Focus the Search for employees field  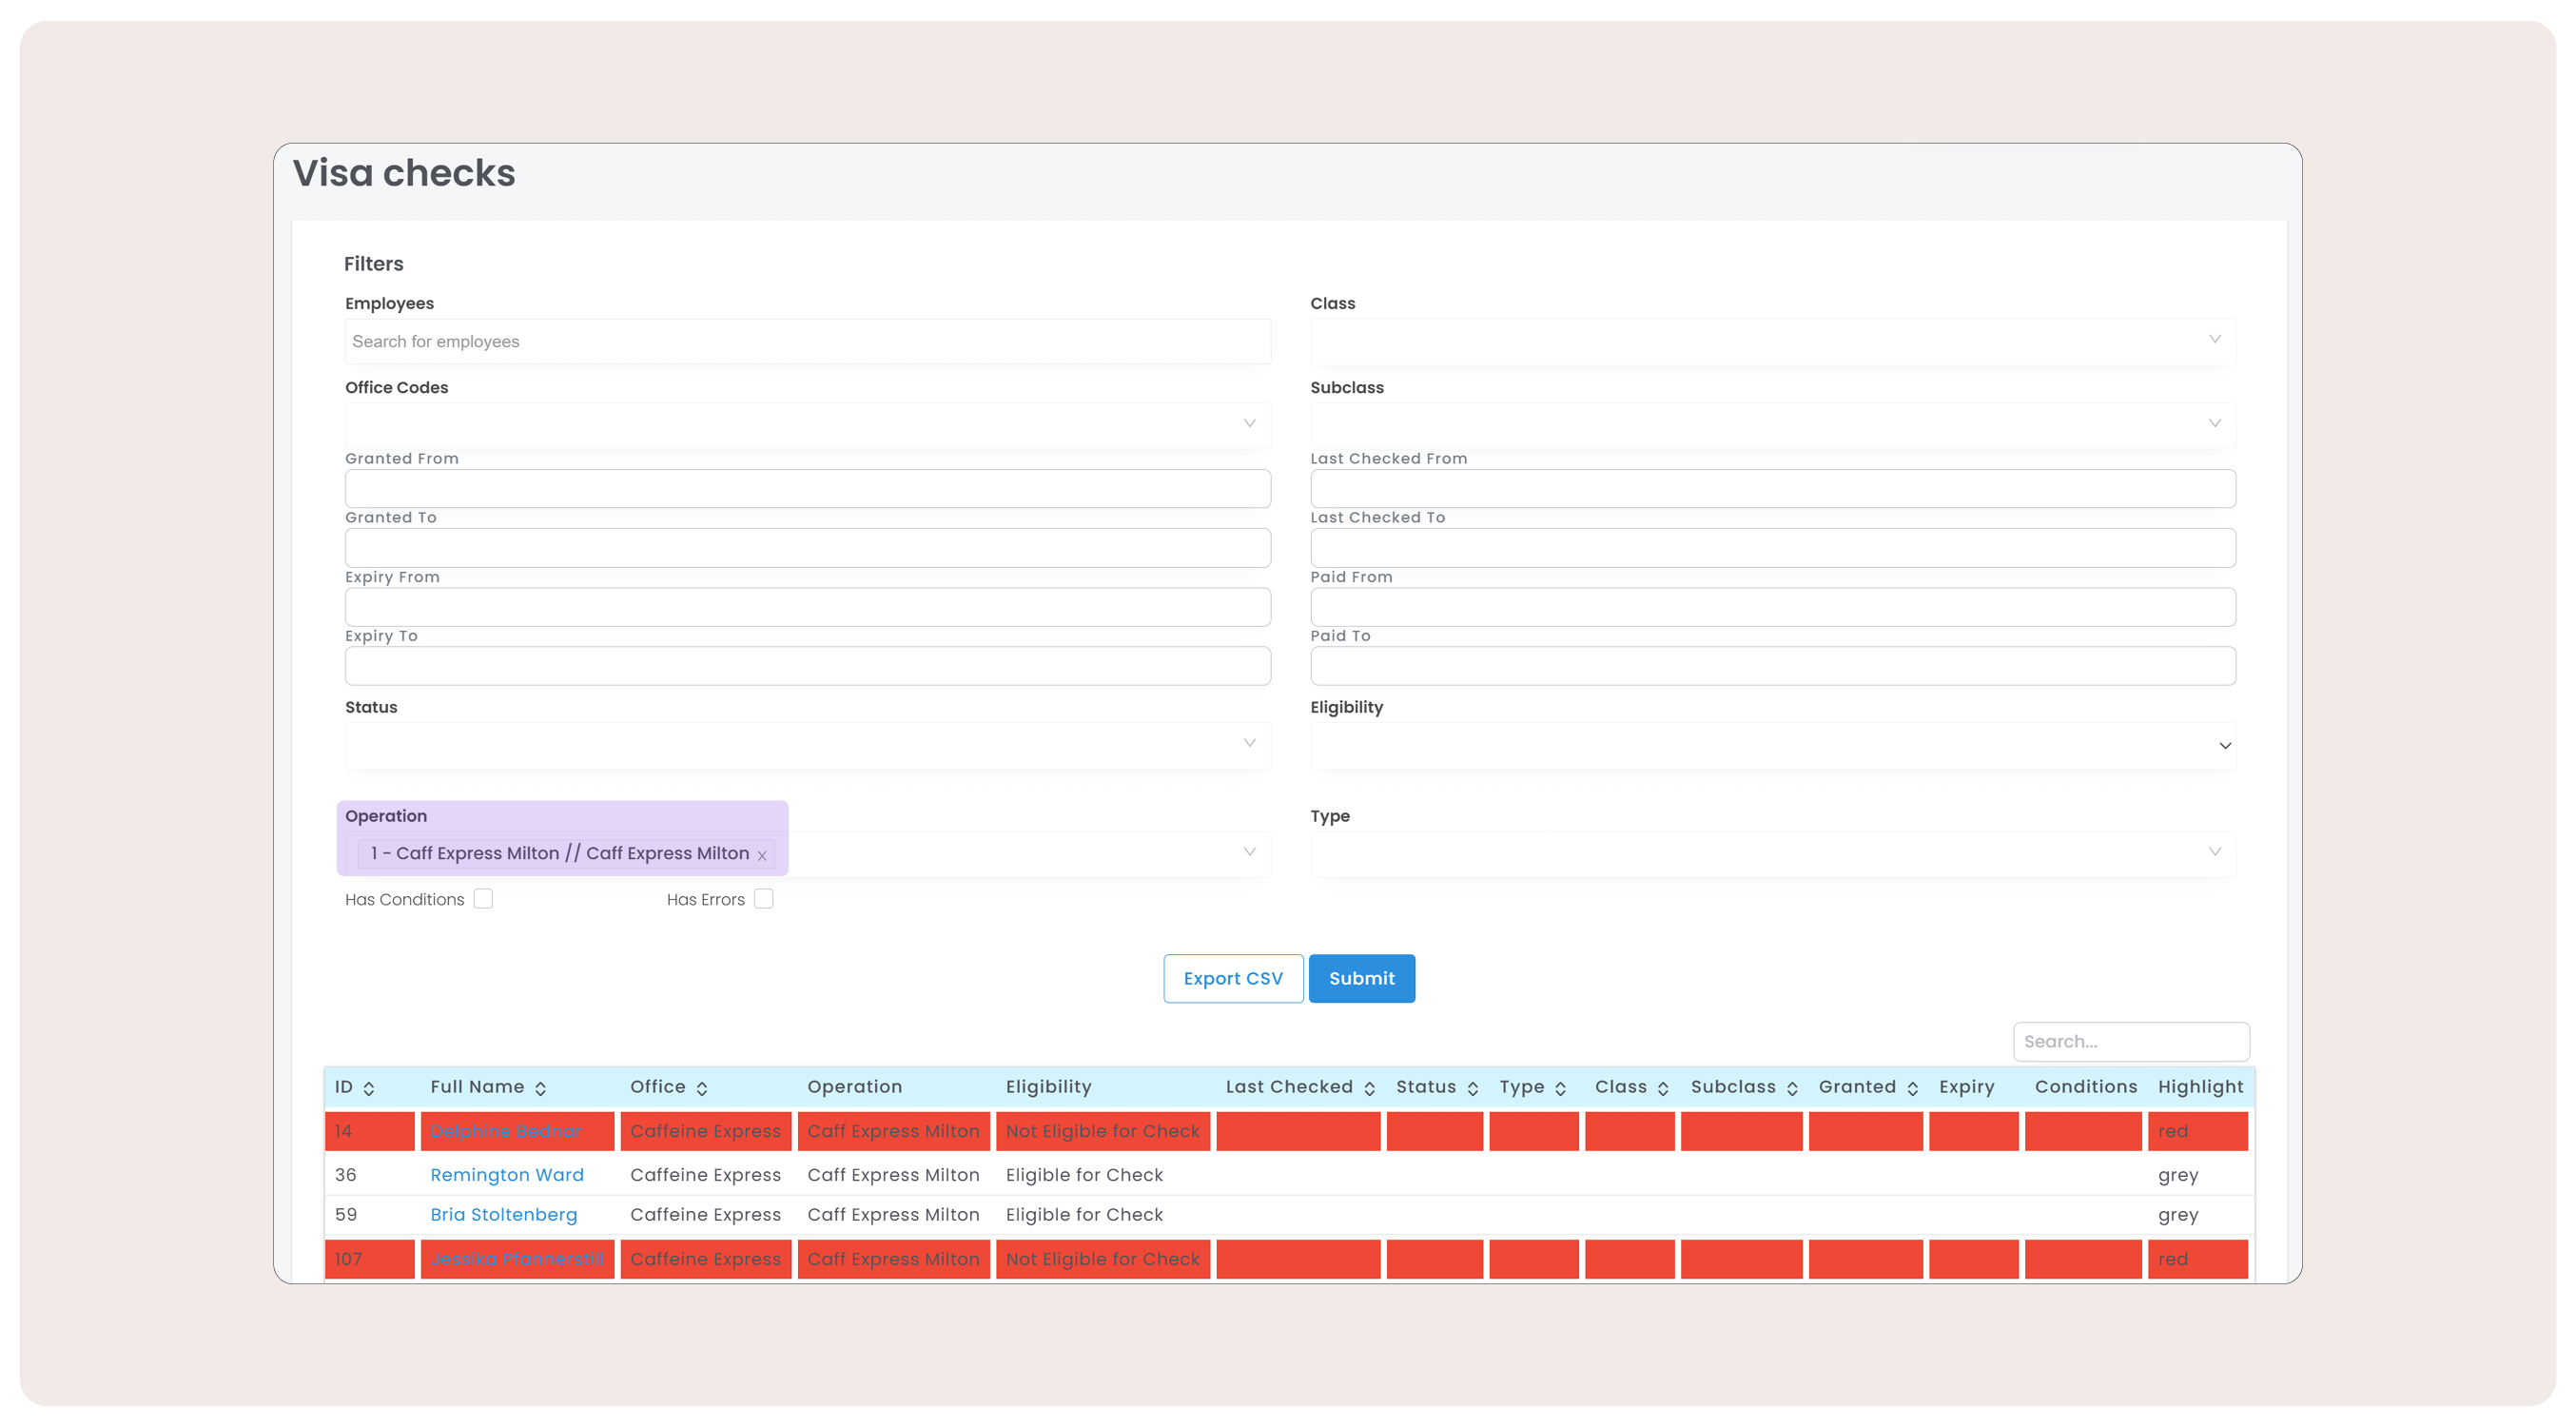pyautogui.click(x=807, y=341)
